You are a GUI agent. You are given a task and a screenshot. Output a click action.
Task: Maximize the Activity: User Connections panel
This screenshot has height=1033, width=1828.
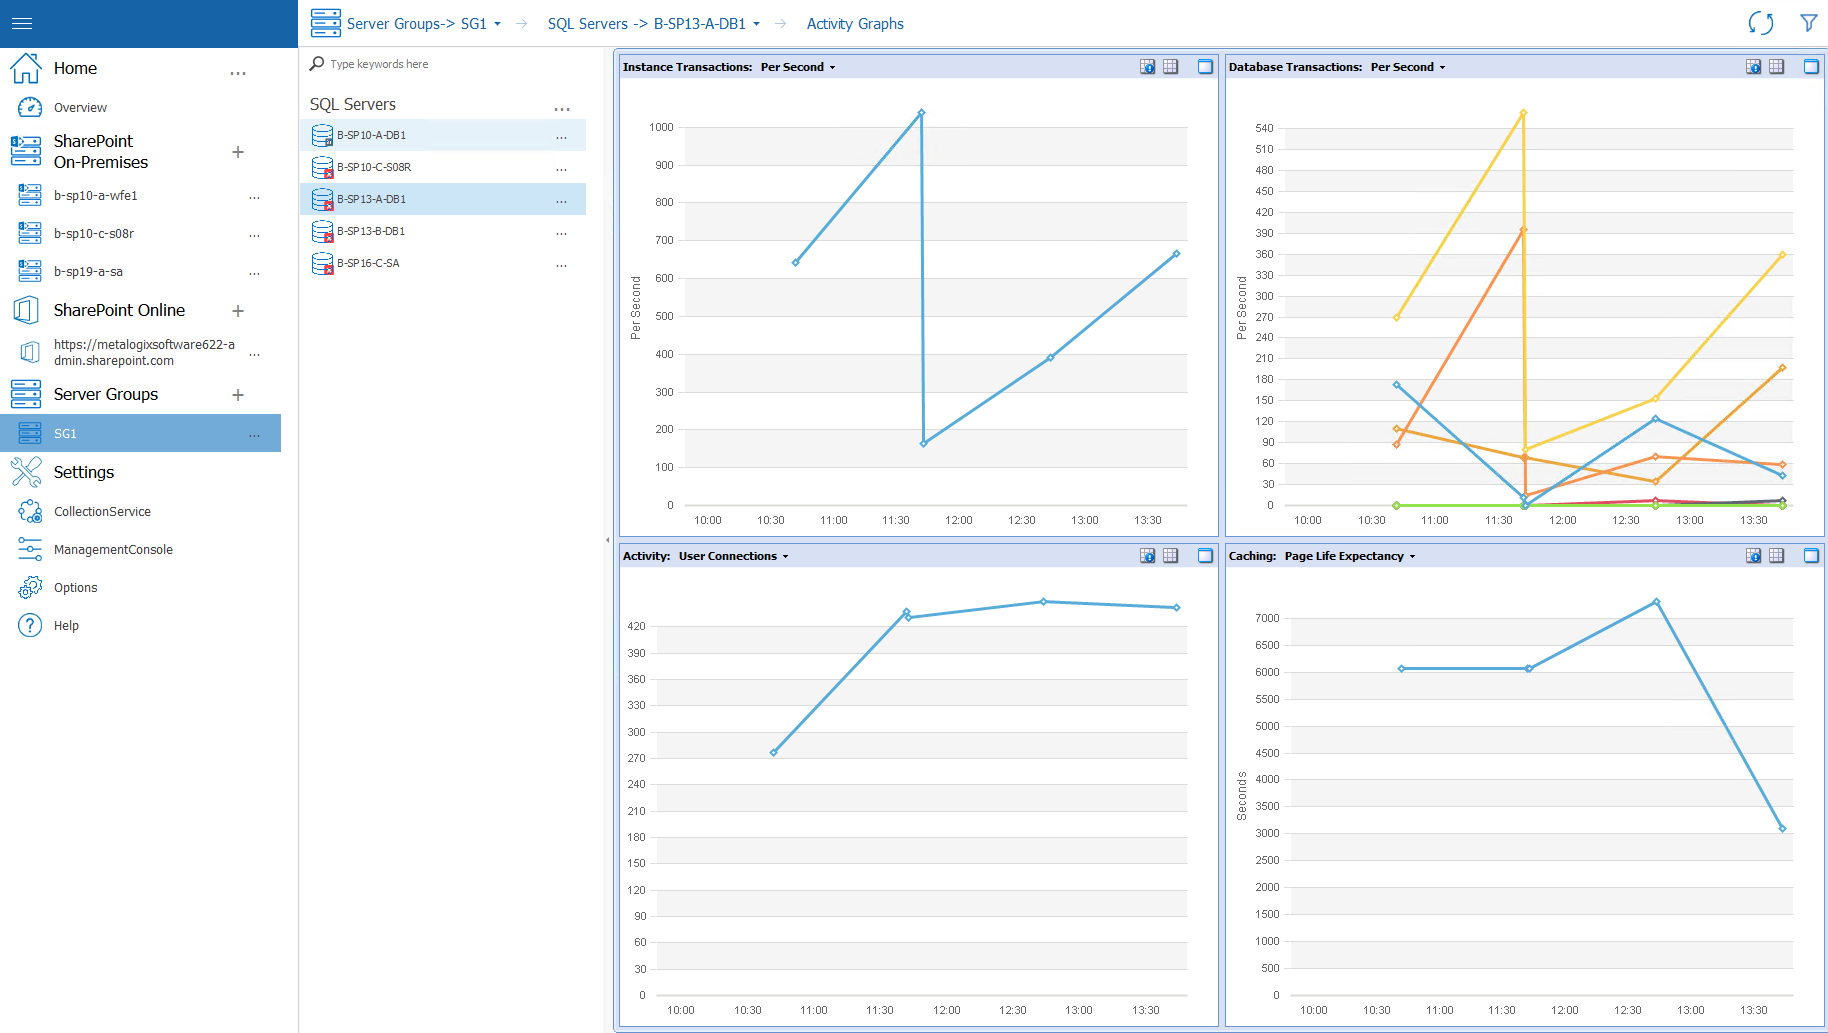[x=1205, y=555]
